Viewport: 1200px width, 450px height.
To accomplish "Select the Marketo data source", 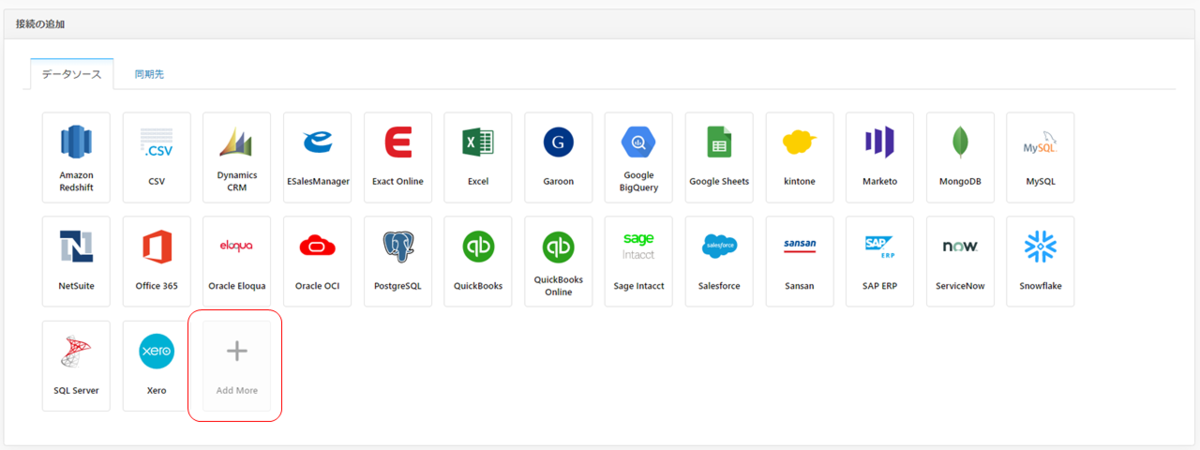I will 880,157.
